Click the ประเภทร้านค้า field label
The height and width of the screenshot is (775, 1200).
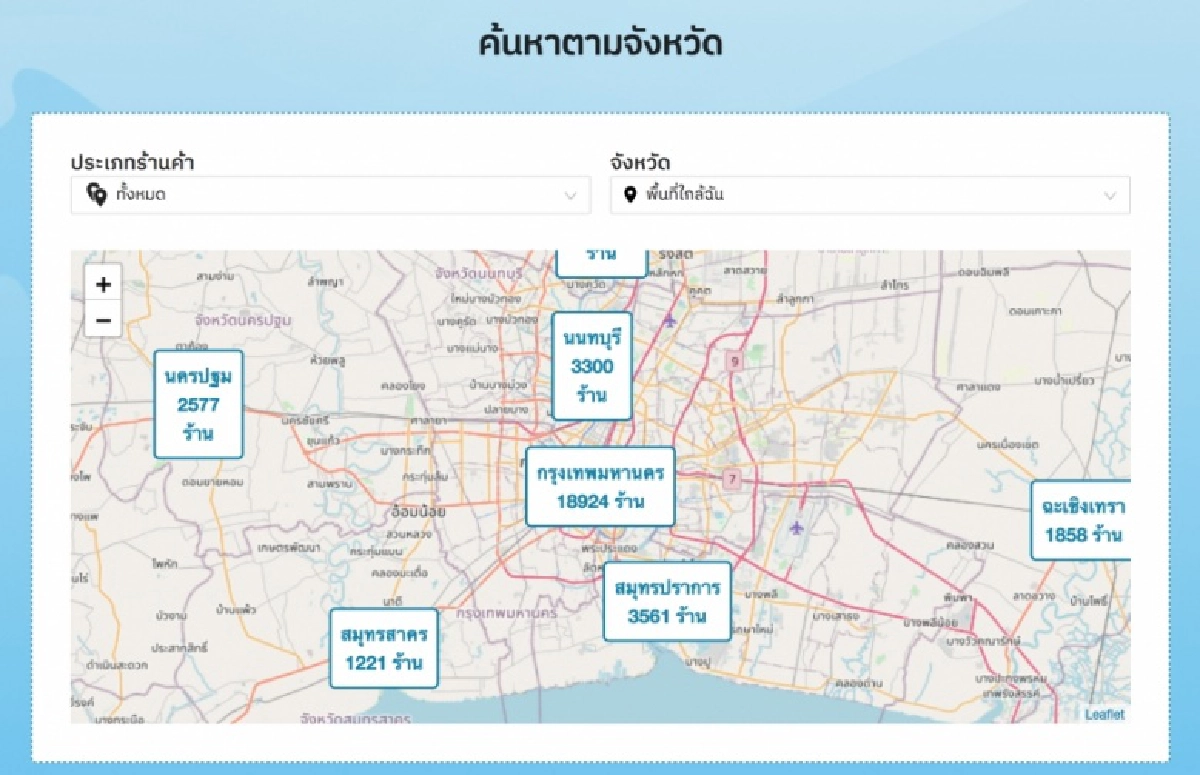pyautogui.click(x=132, y=162)
